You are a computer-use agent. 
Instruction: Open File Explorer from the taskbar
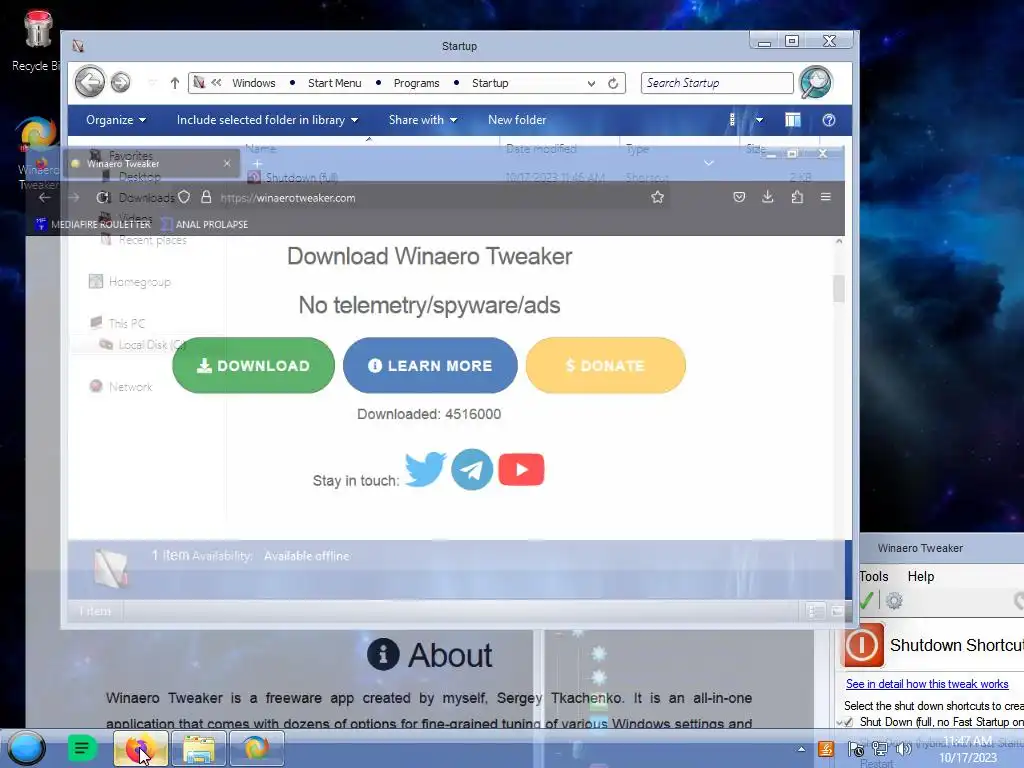pyautogui.click(x=199, y=748)
